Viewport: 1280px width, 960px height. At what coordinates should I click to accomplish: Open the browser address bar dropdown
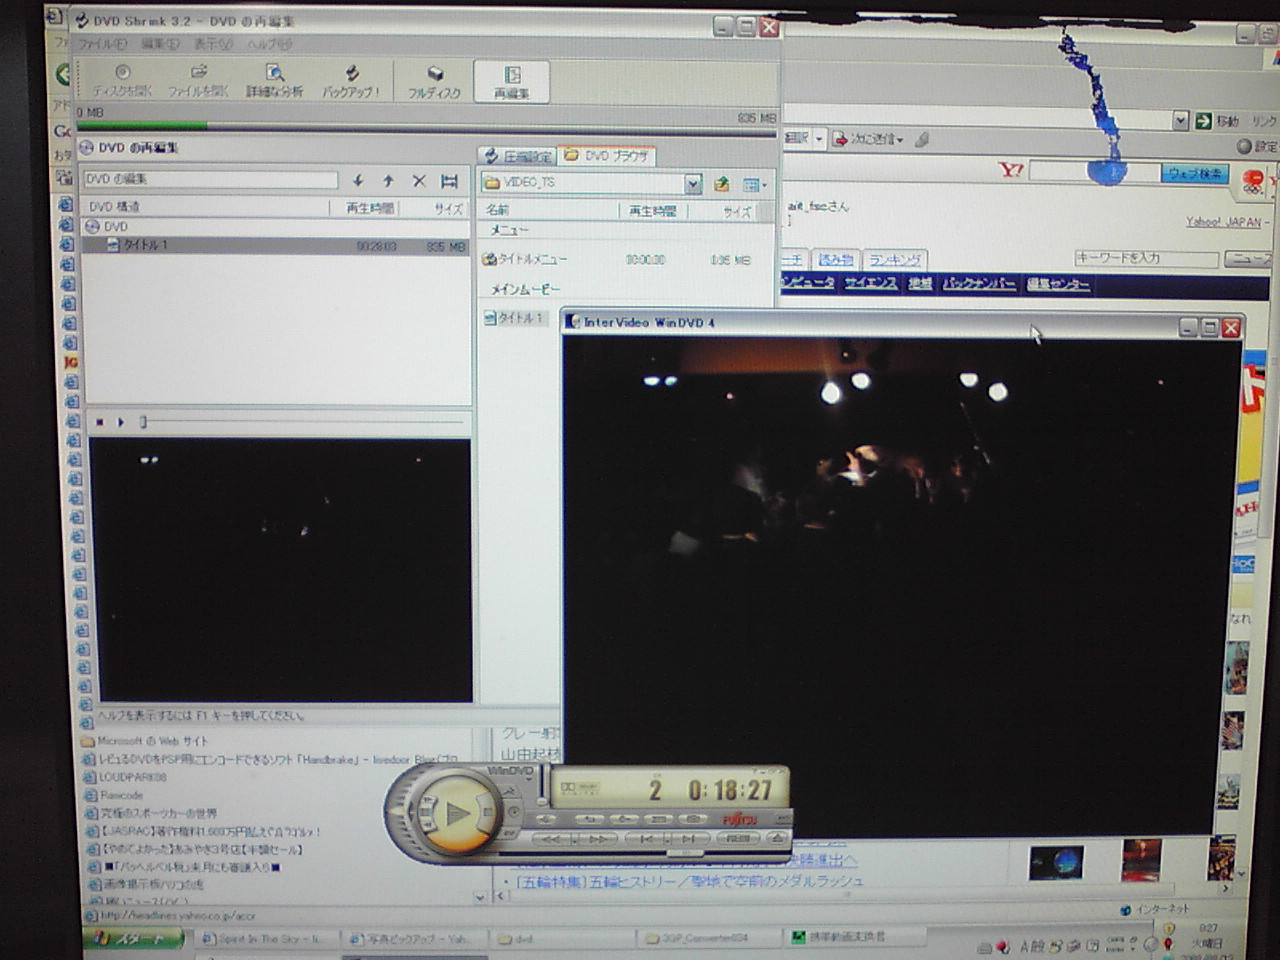(1180, 121)
